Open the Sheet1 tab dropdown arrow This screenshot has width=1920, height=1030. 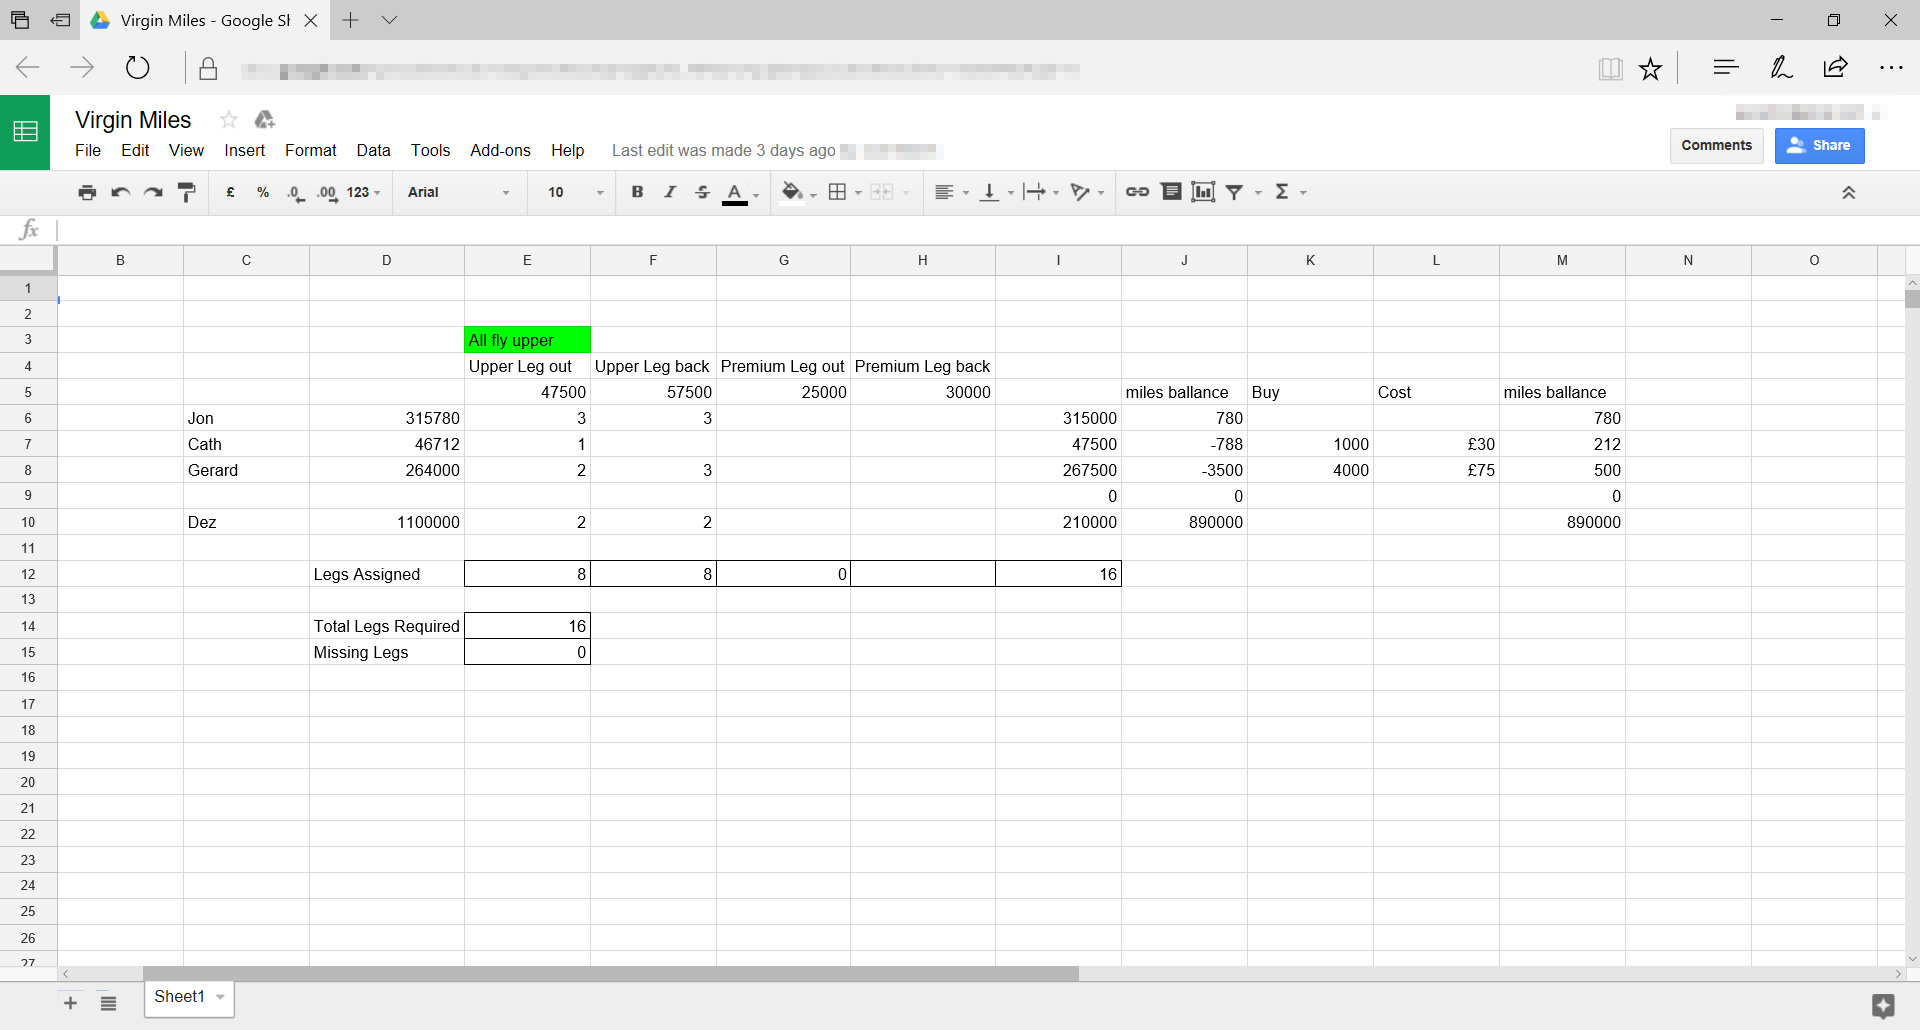click(220, 997)
